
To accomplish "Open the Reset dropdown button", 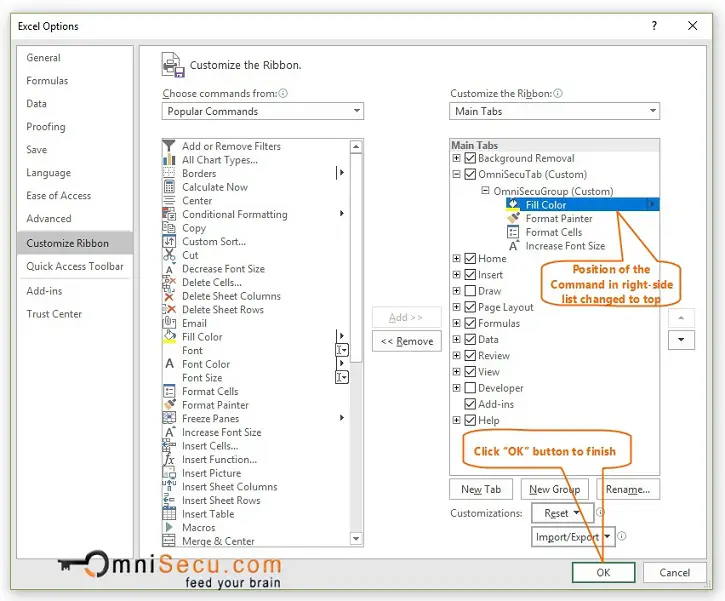I will coord(562,513).
